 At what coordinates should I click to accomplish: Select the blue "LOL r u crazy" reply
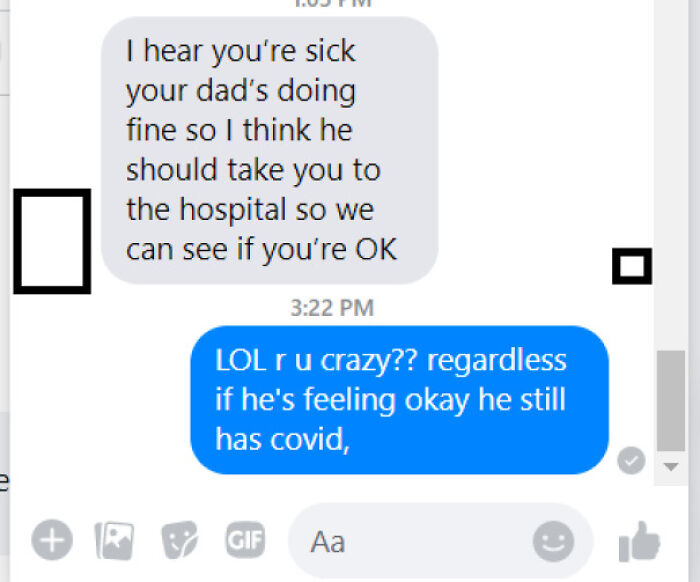pyautogui.click(x=400, y=399)
